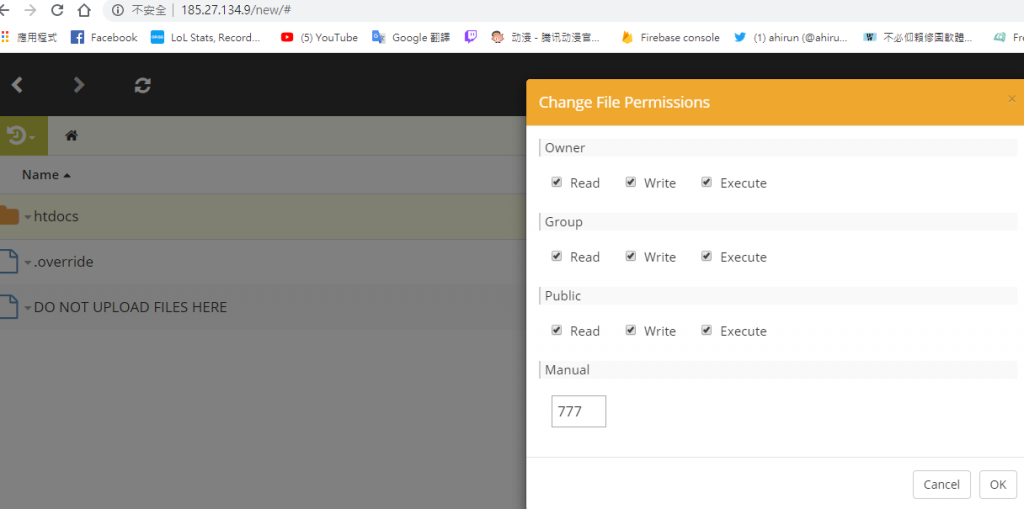Select the DO NOT UPLOAD FILES HERE file icon

(8, 306)
